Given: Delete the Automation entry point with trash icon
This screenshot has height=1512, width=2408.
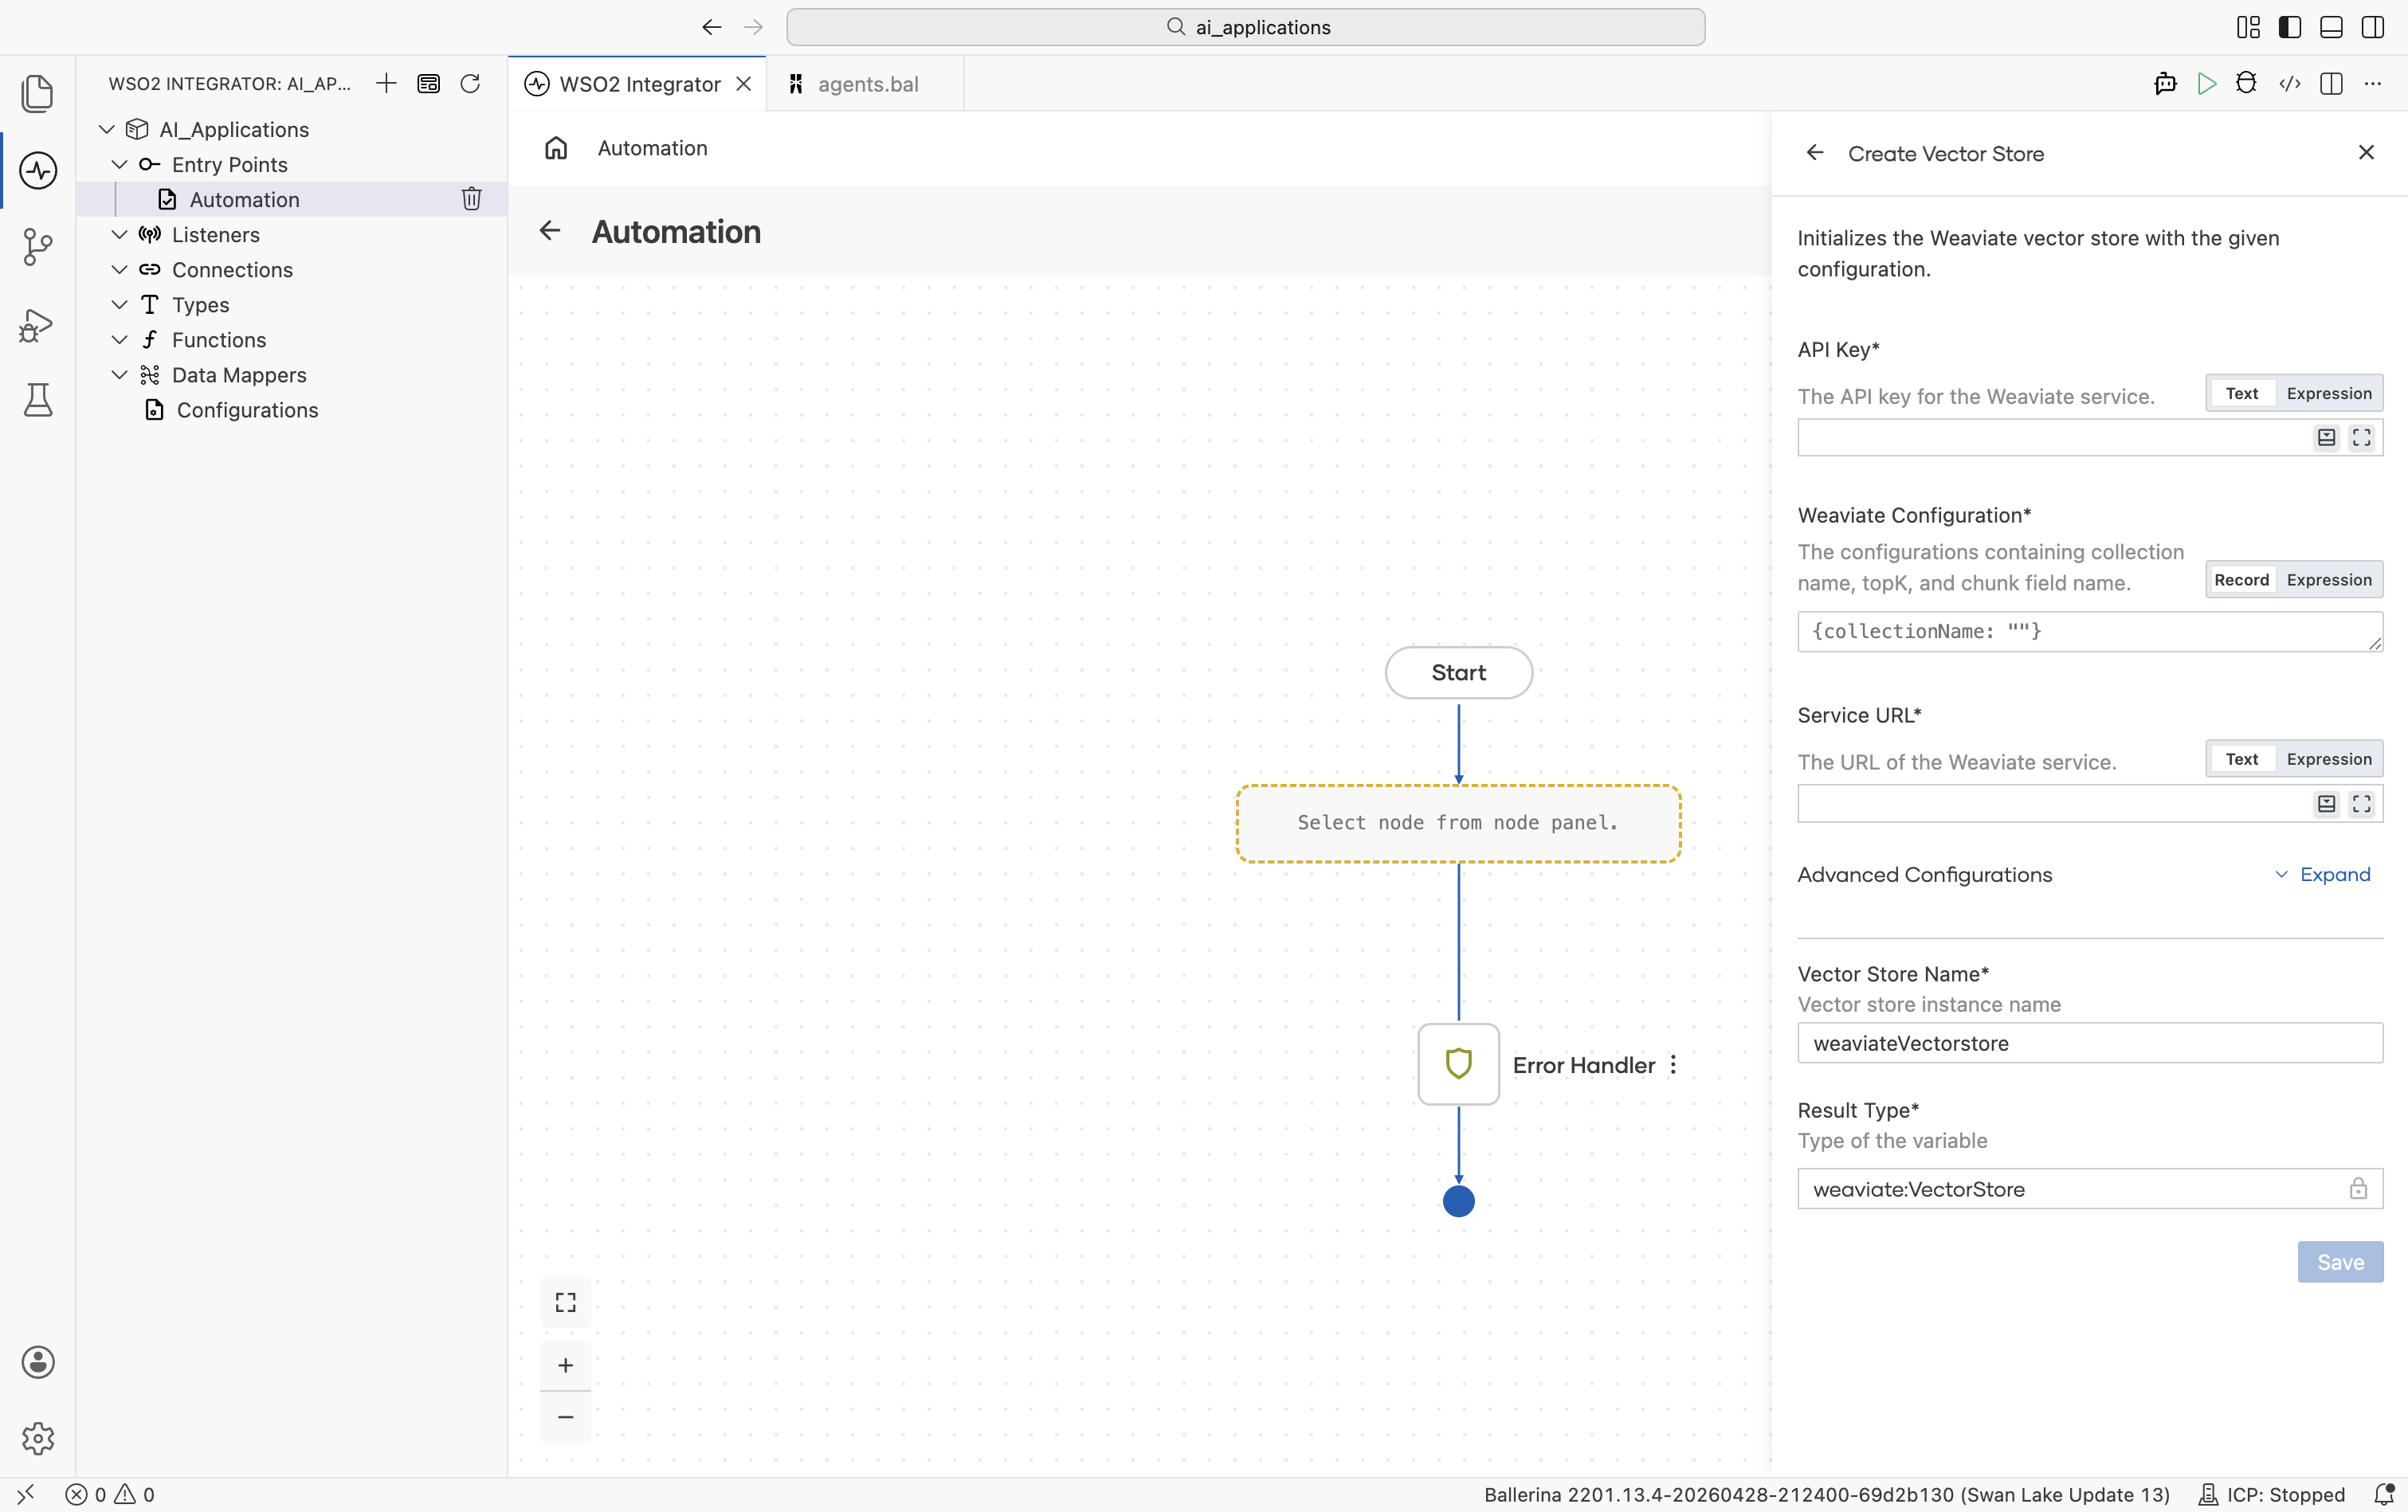Looking at the screenshot, I should 471,199.
